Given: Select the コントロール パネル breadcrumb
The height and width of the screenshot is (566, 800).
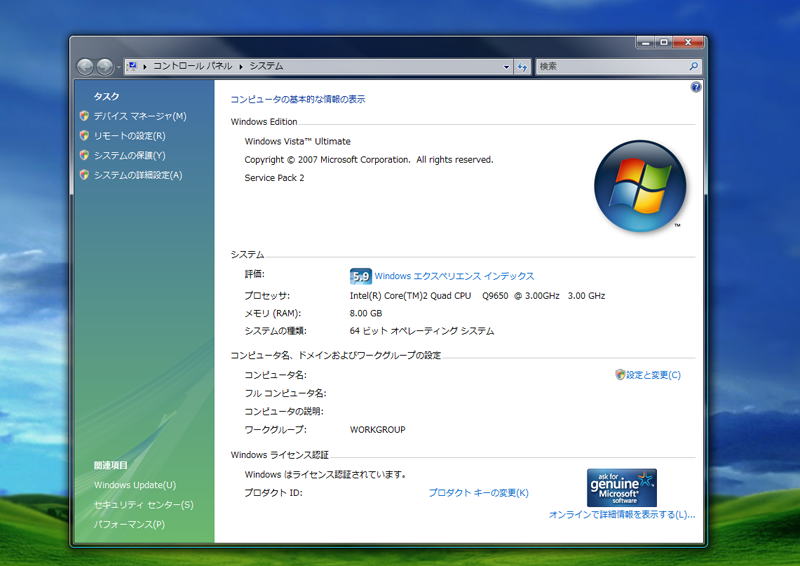Looking at the screenshot, I should 192,66.
